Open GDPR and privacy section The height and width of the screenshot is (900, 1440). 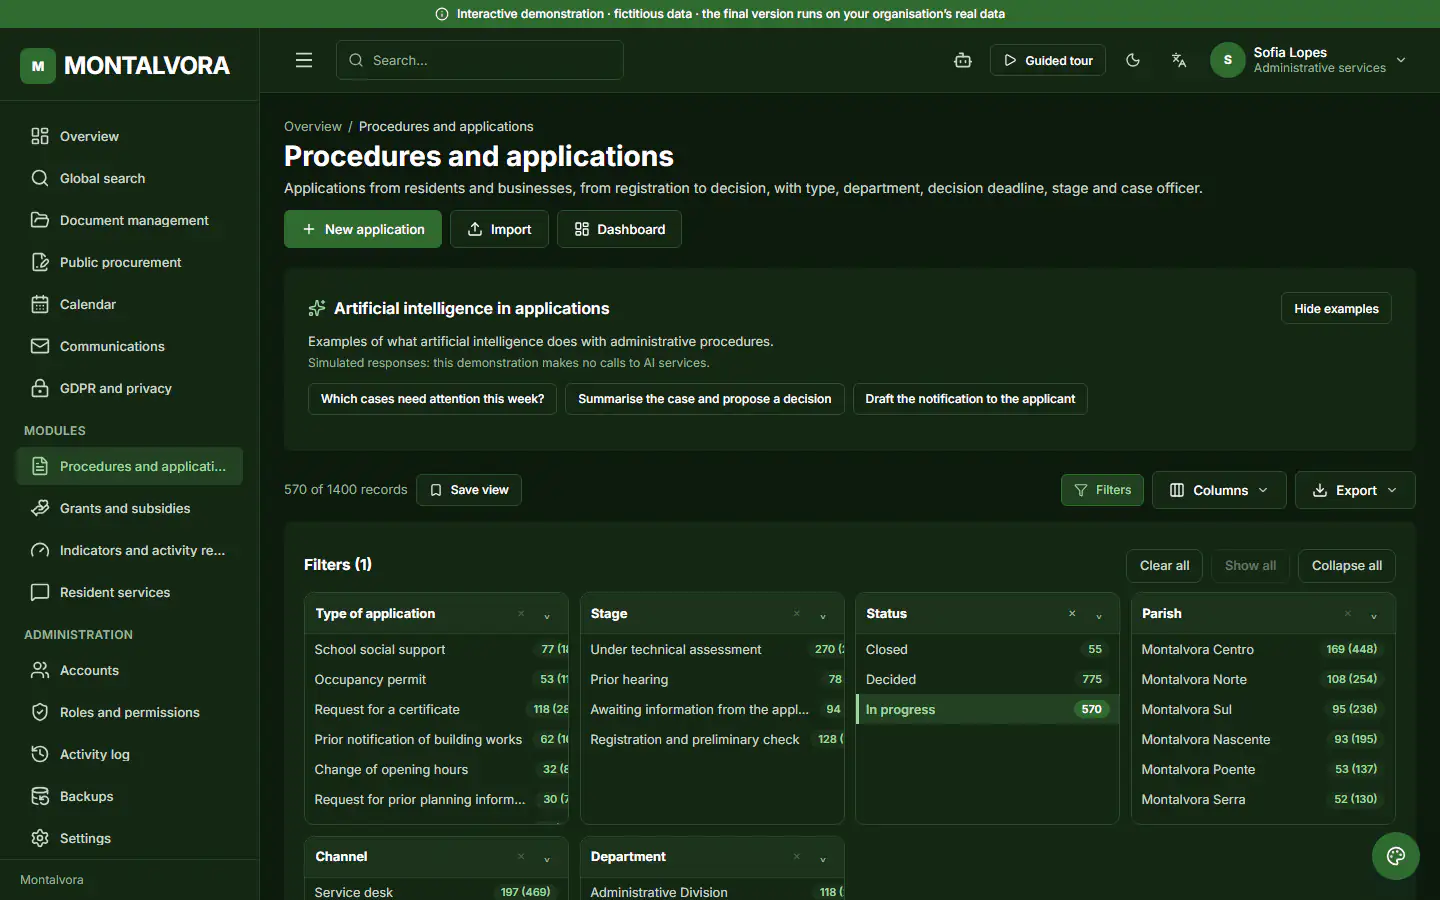coord(130,388)
